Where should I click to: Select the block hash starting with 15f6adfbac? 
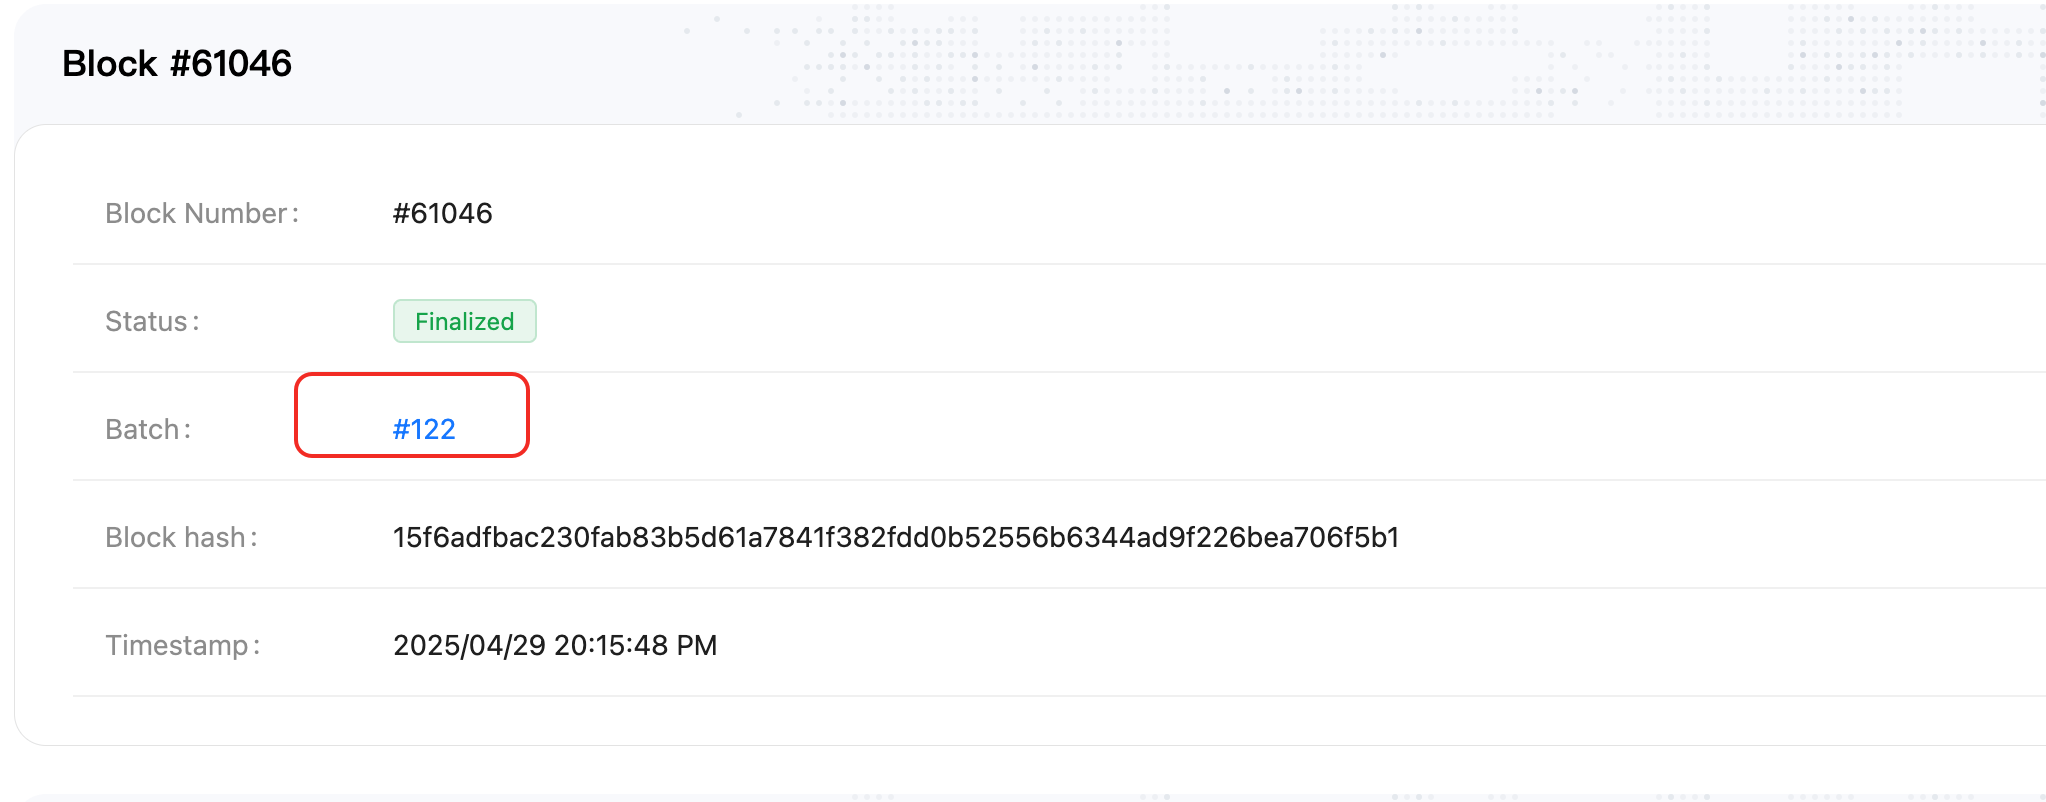click(x=896, y=537)
